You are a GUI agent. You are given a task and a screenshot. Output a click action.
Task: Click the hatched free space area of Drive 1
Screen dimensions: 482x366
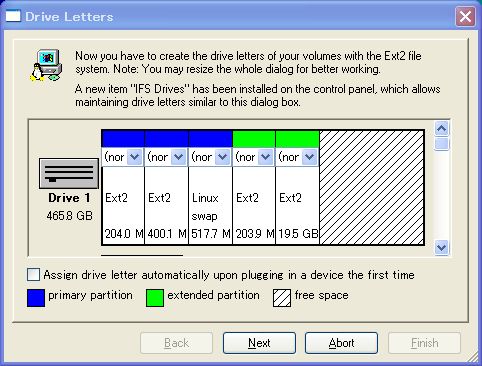tap(371, 187)
